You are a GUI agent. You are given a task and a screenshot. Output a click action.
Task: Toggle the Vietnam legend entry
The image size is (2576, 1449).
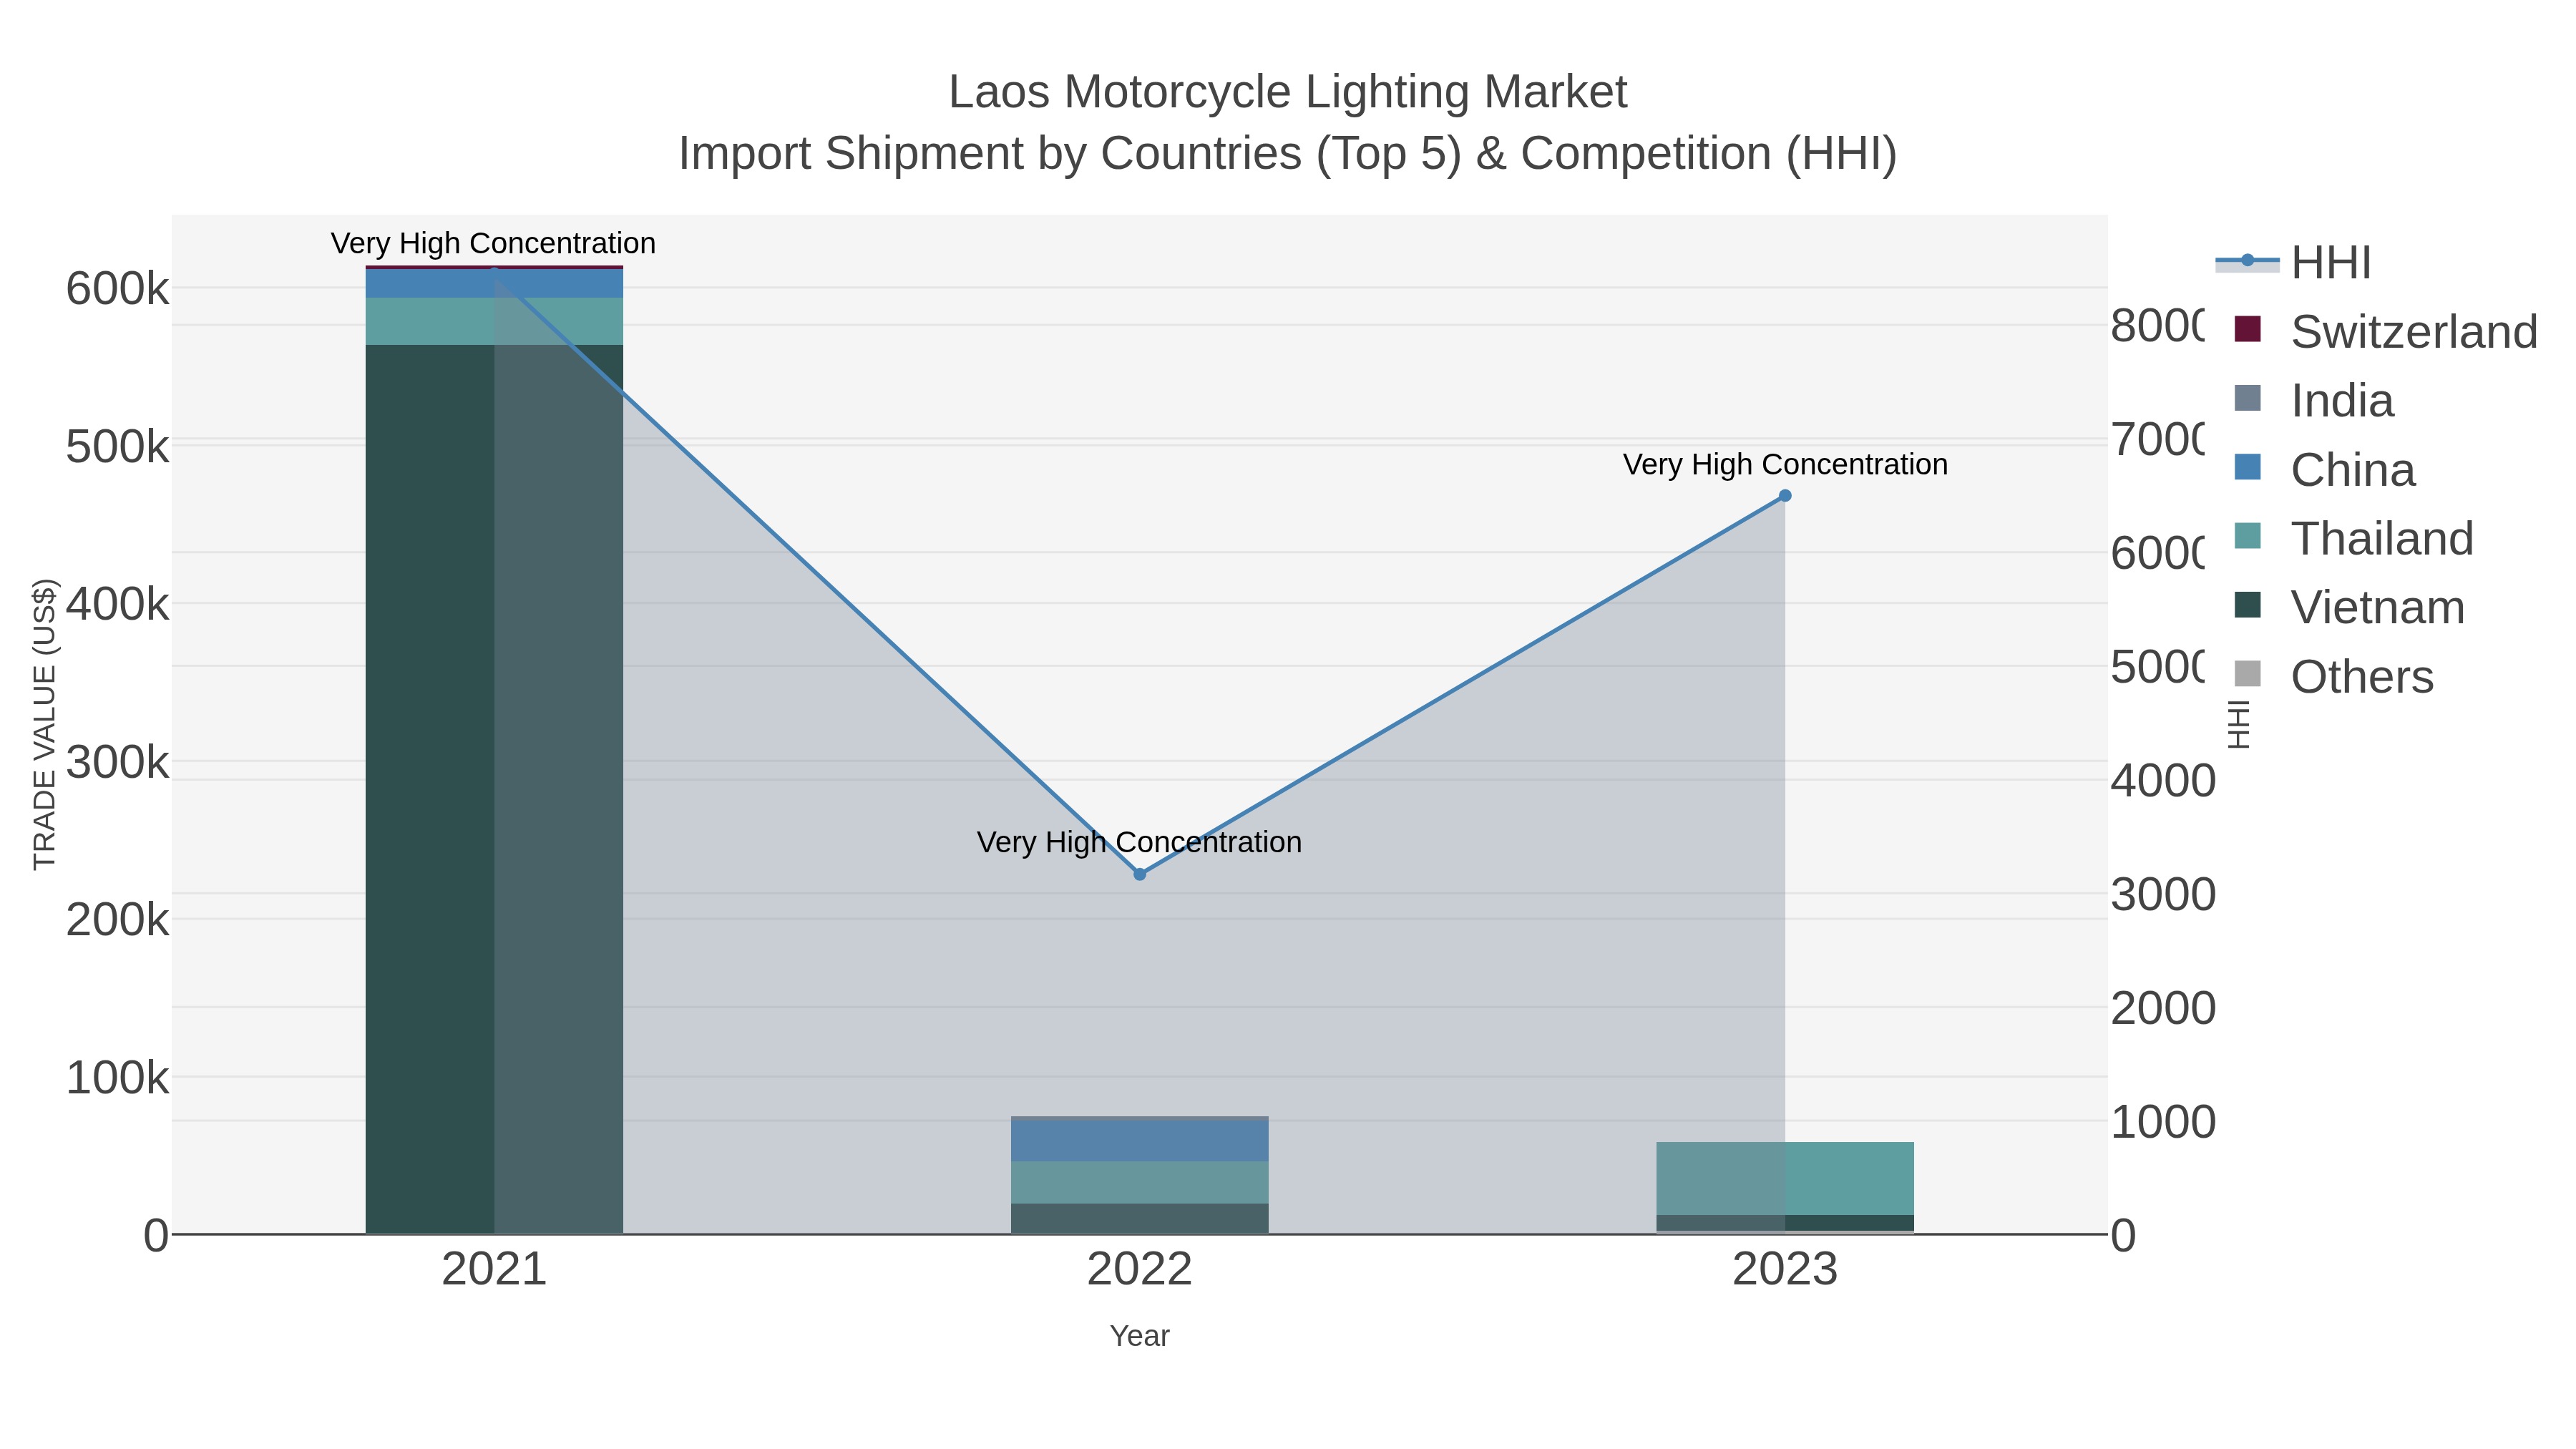2349,607
